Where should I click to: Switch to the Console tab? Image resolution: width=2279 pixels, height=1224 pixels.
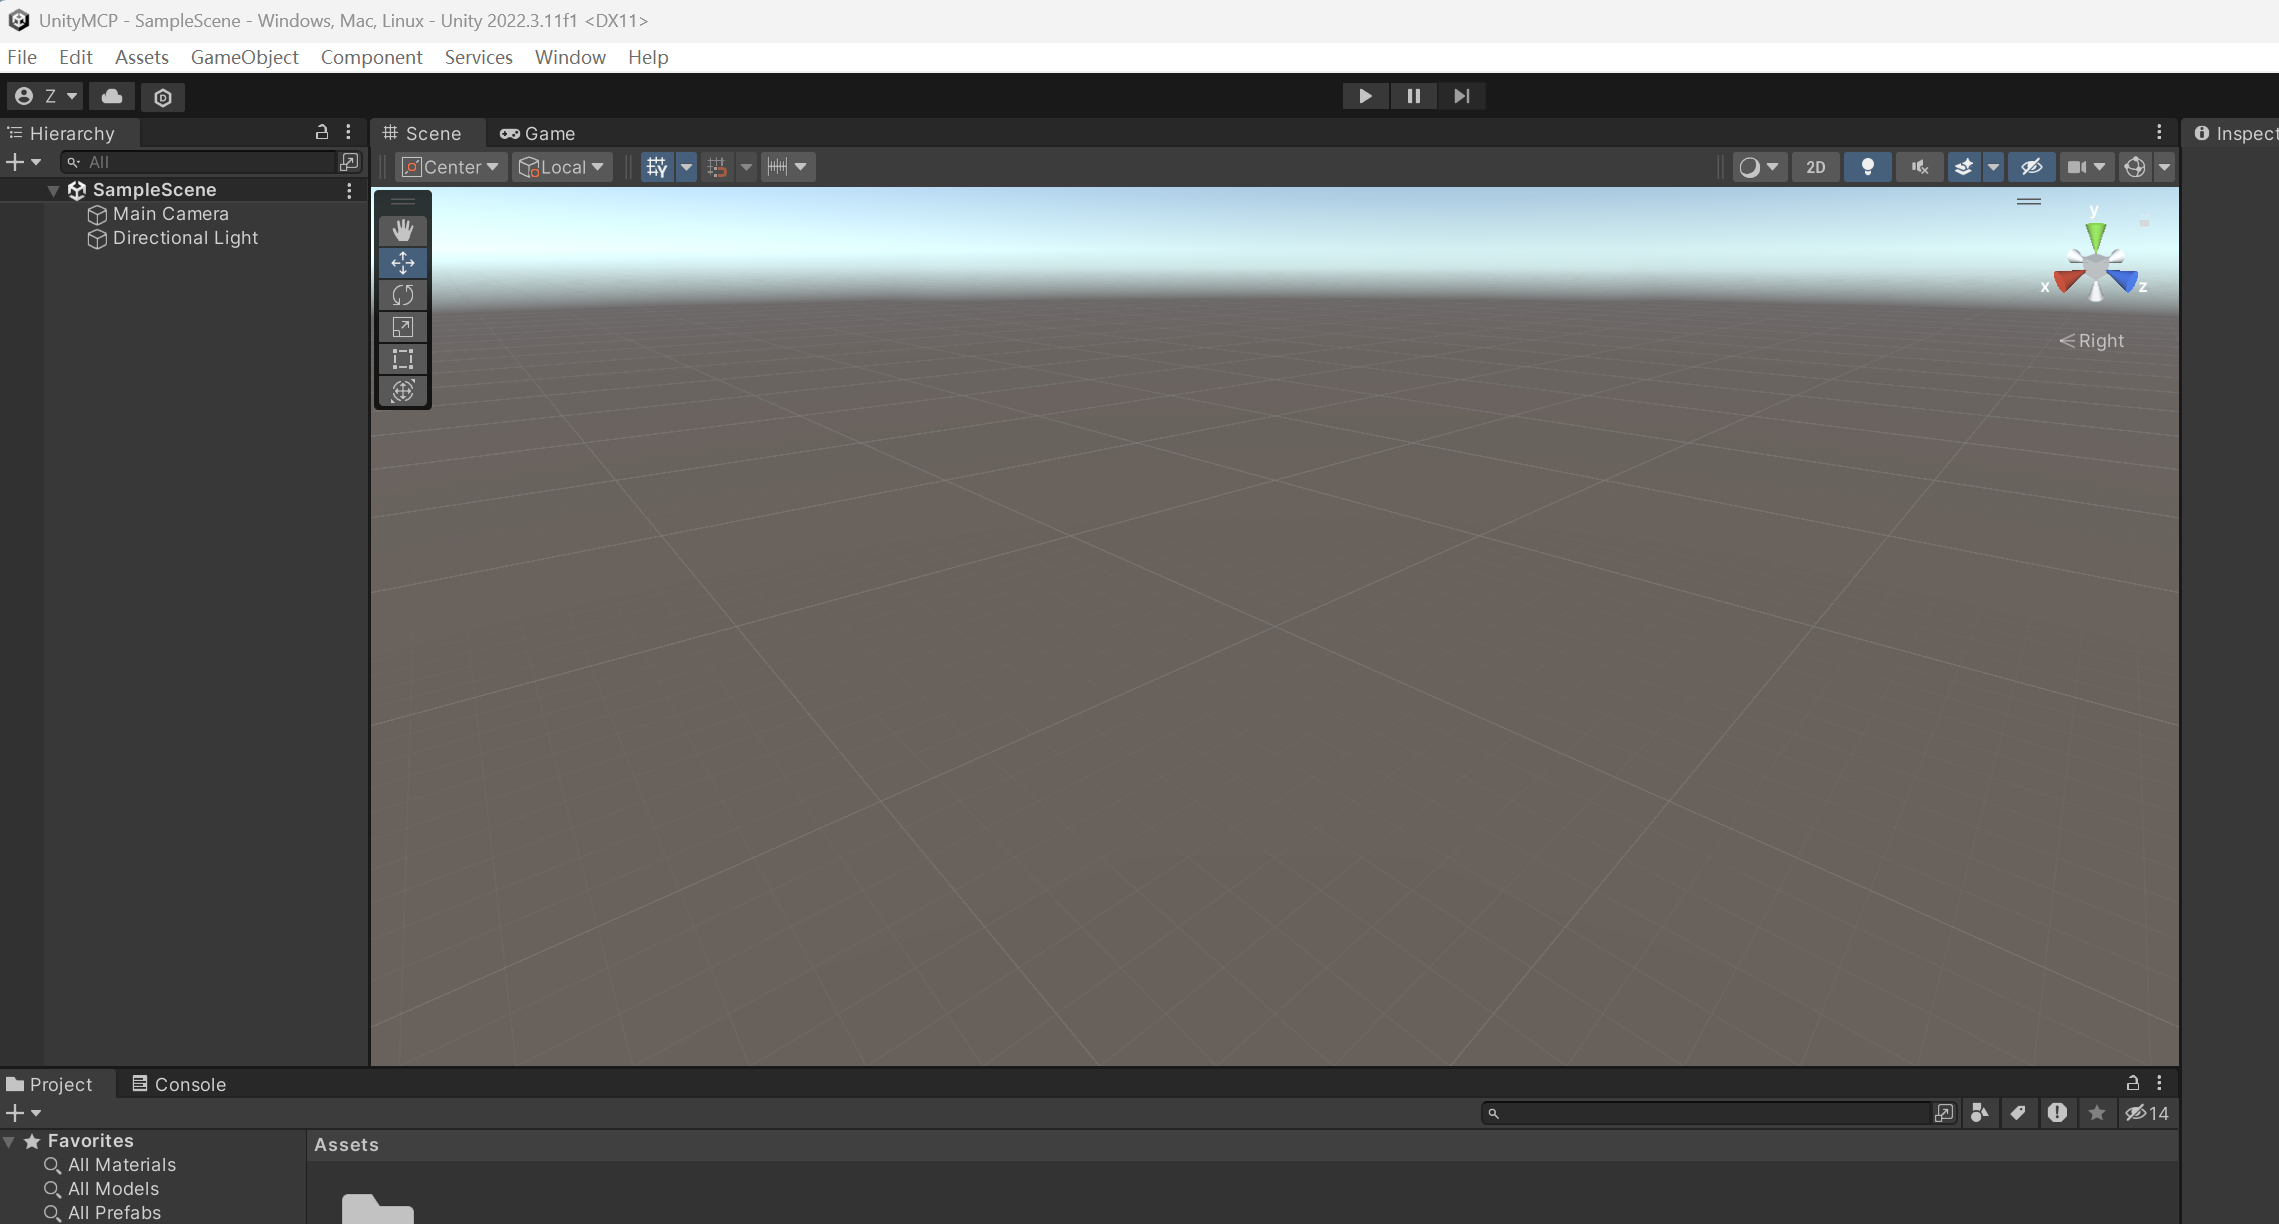click(x=179, y=1084)
